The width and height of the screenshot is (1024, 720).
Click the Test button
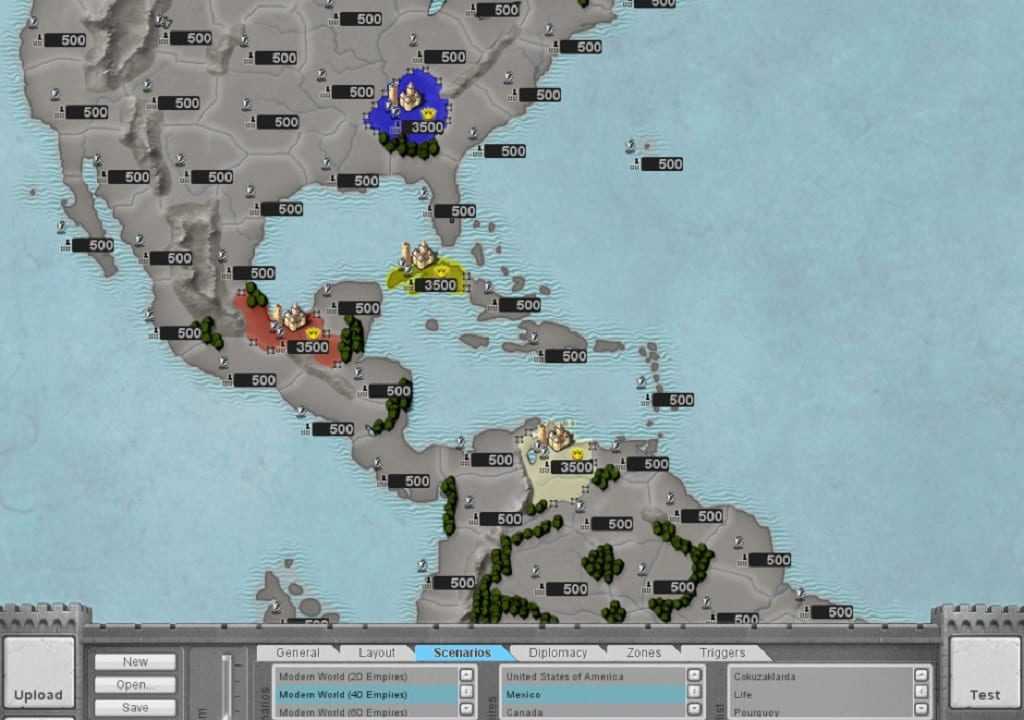985,673
